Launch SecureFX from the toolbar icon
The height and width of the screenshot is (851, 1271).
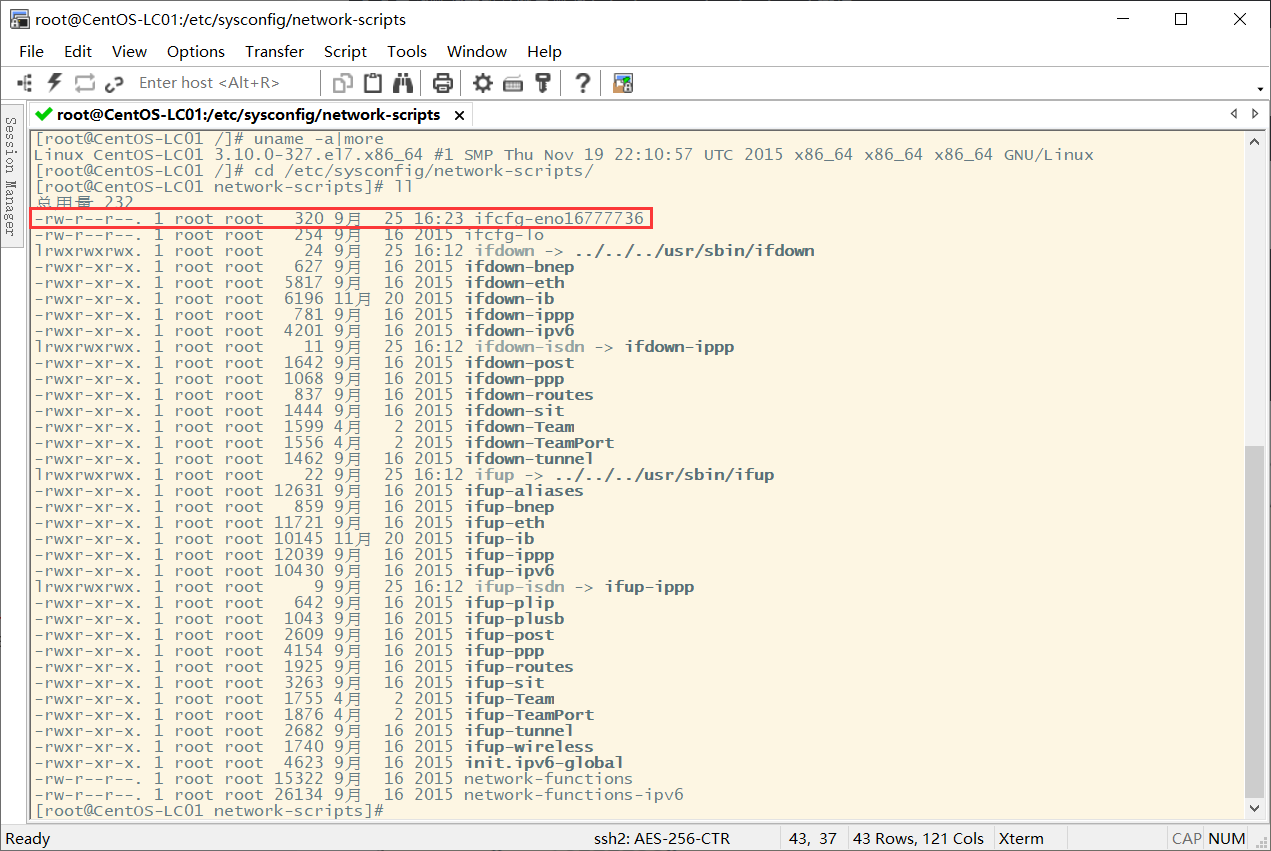coord(623,83)
